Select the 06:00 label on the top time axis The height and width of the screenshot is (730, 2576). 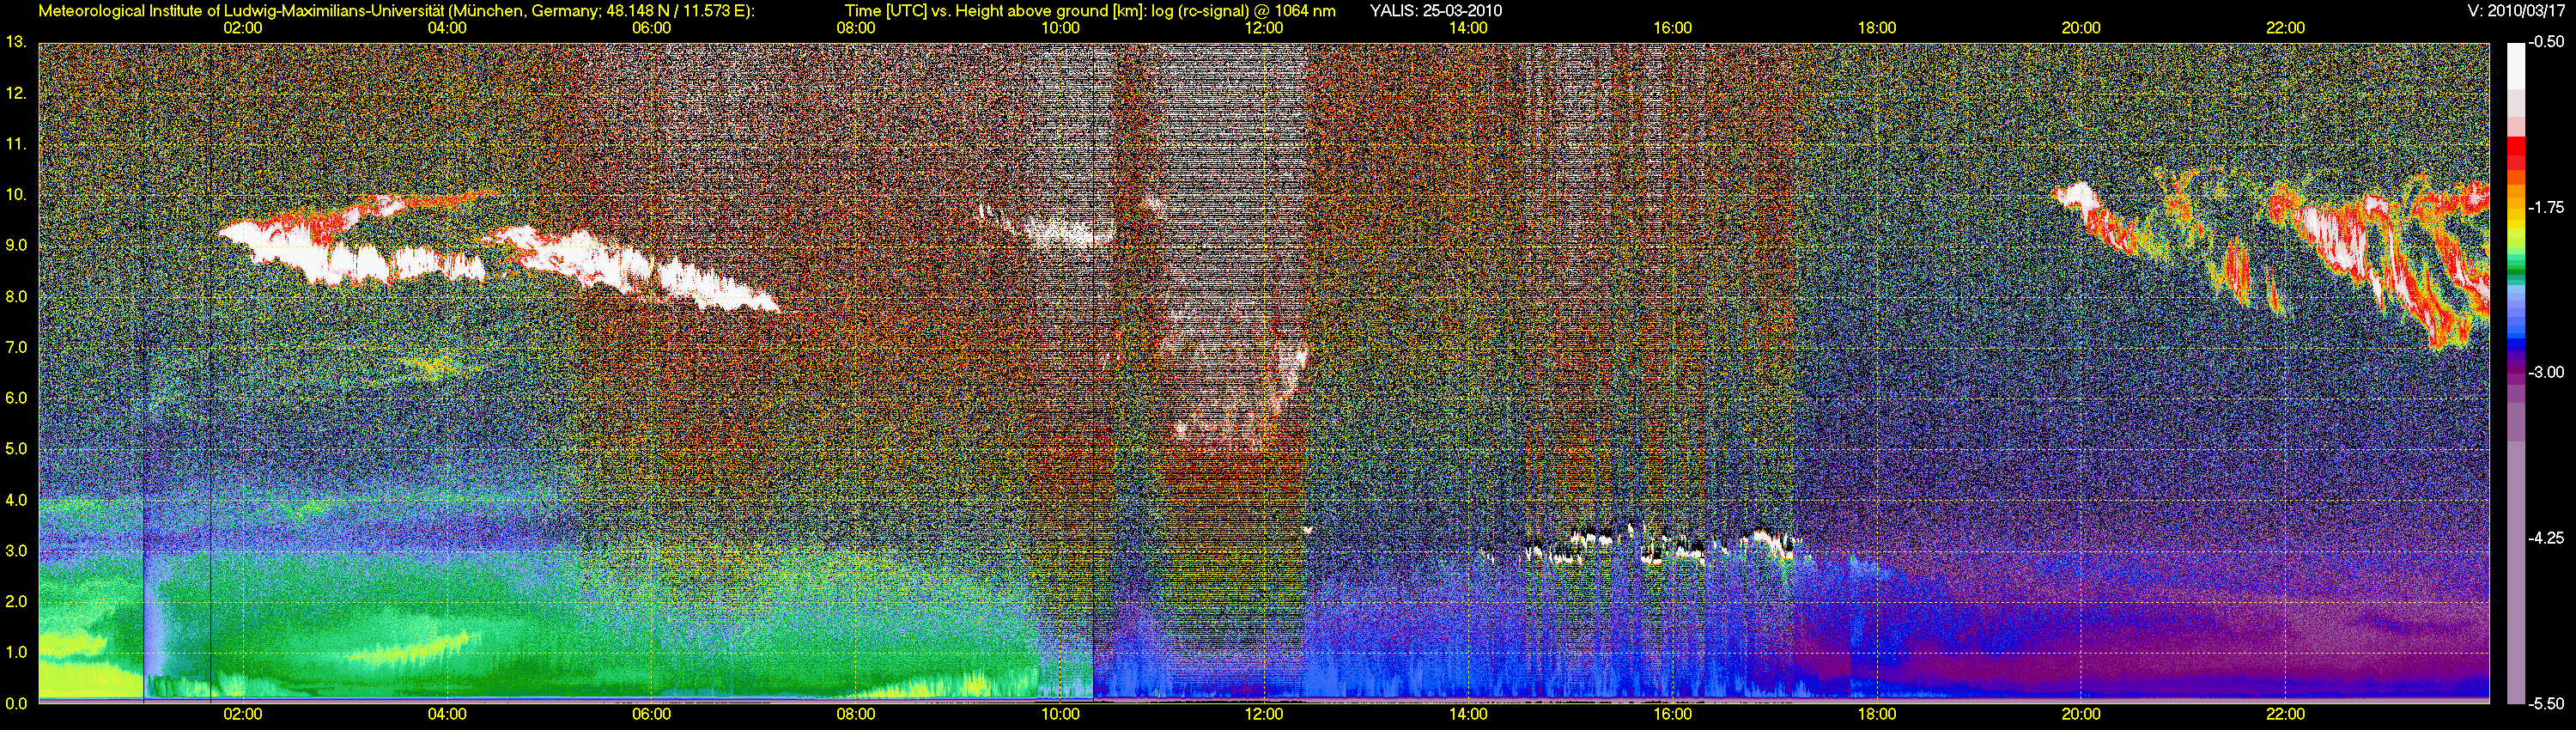[x=651, y=28]
